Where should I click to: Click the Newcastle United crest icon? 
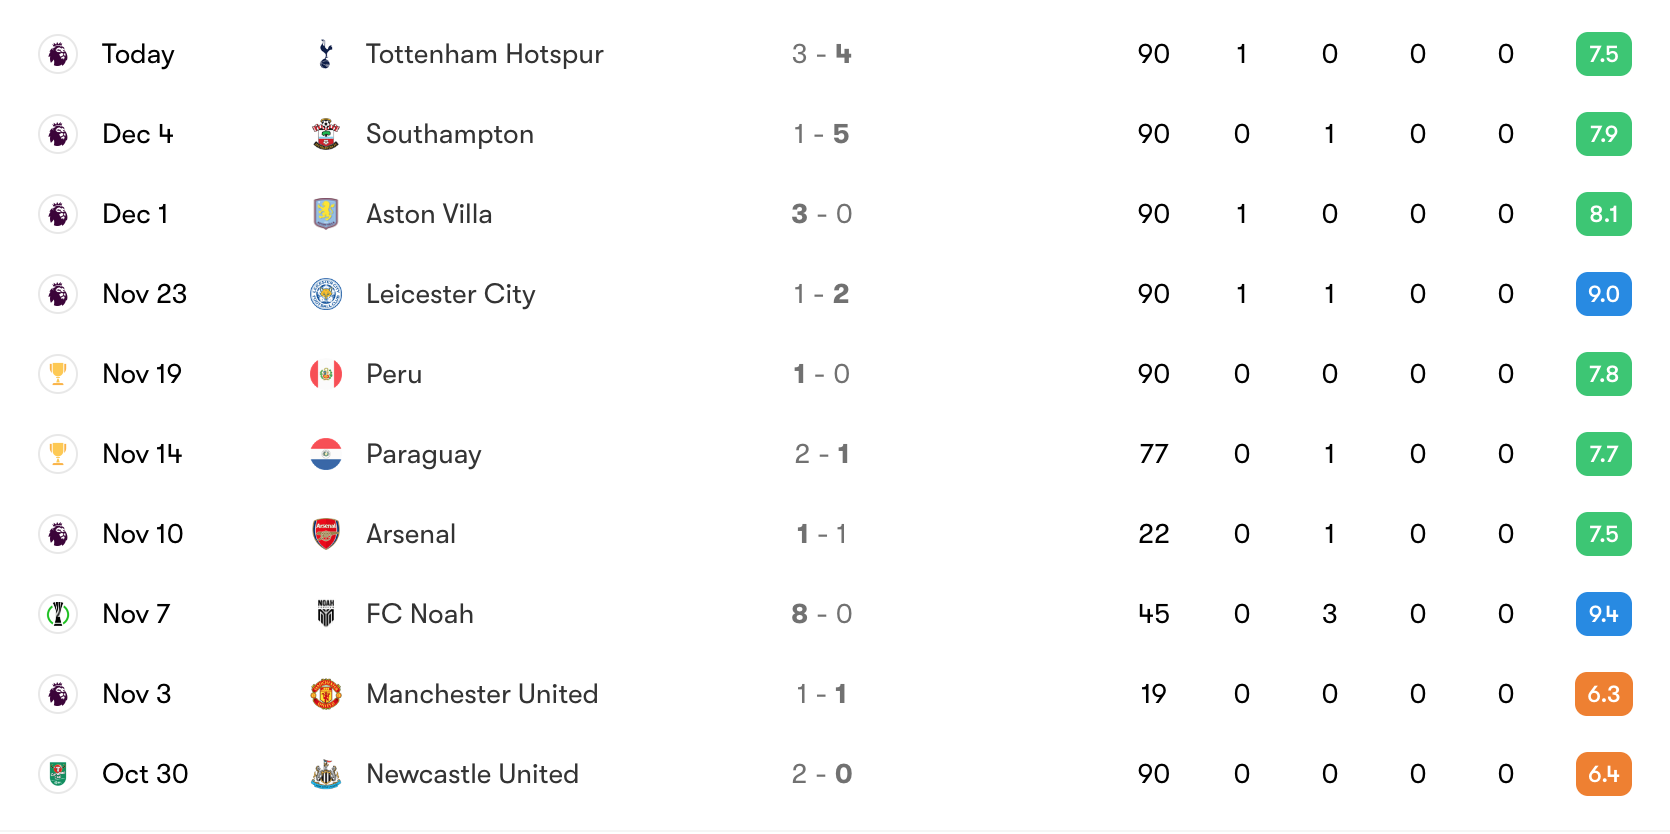click(325, 774)
